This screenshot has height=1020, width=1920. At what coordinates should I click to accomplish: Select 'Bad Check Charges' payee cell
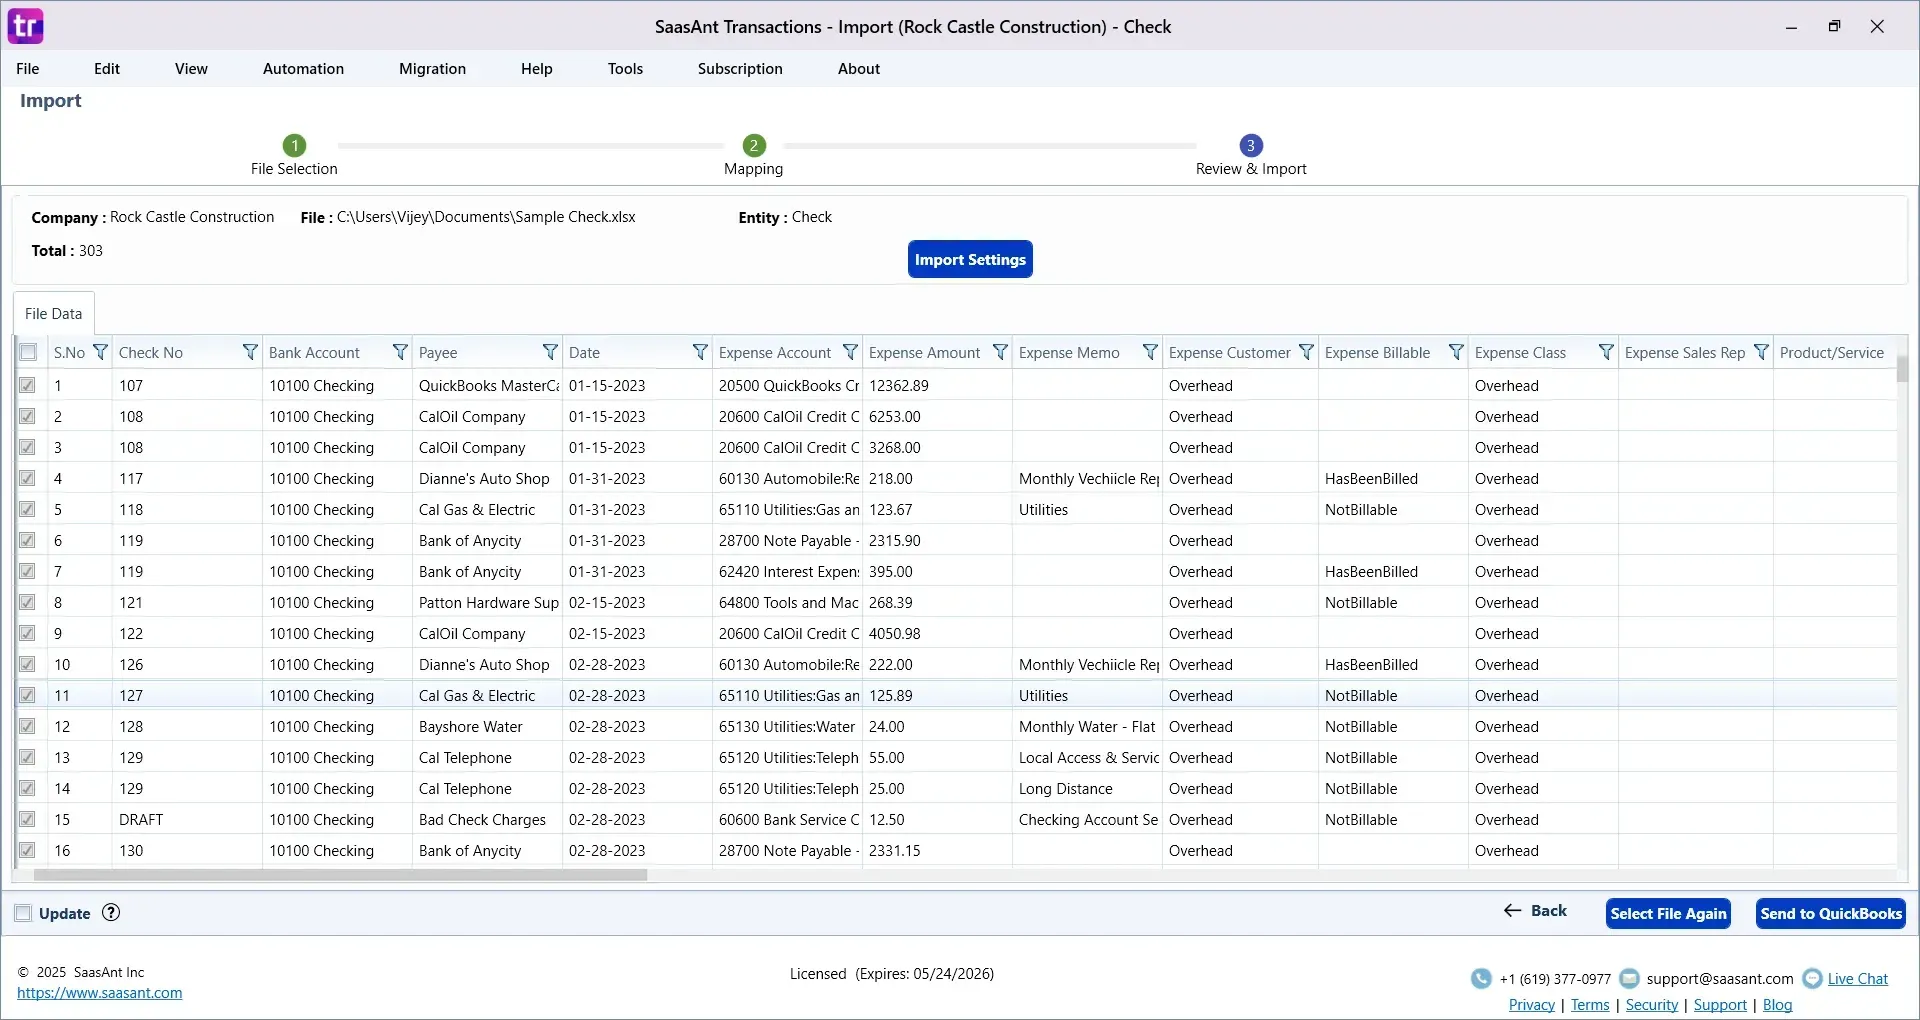(x=488, y=819)
